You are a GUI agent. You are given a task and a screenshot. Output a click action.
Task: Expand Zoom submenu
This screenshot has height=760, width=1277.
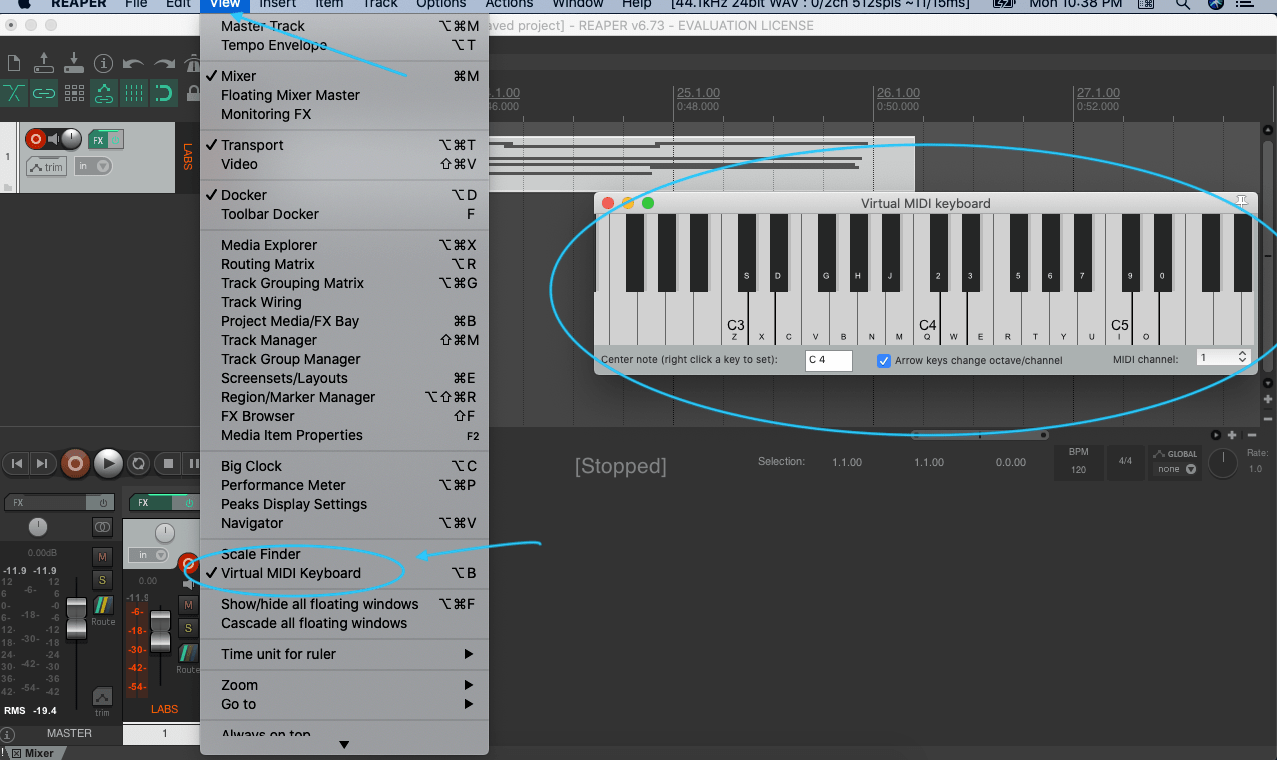click(344, 685)
